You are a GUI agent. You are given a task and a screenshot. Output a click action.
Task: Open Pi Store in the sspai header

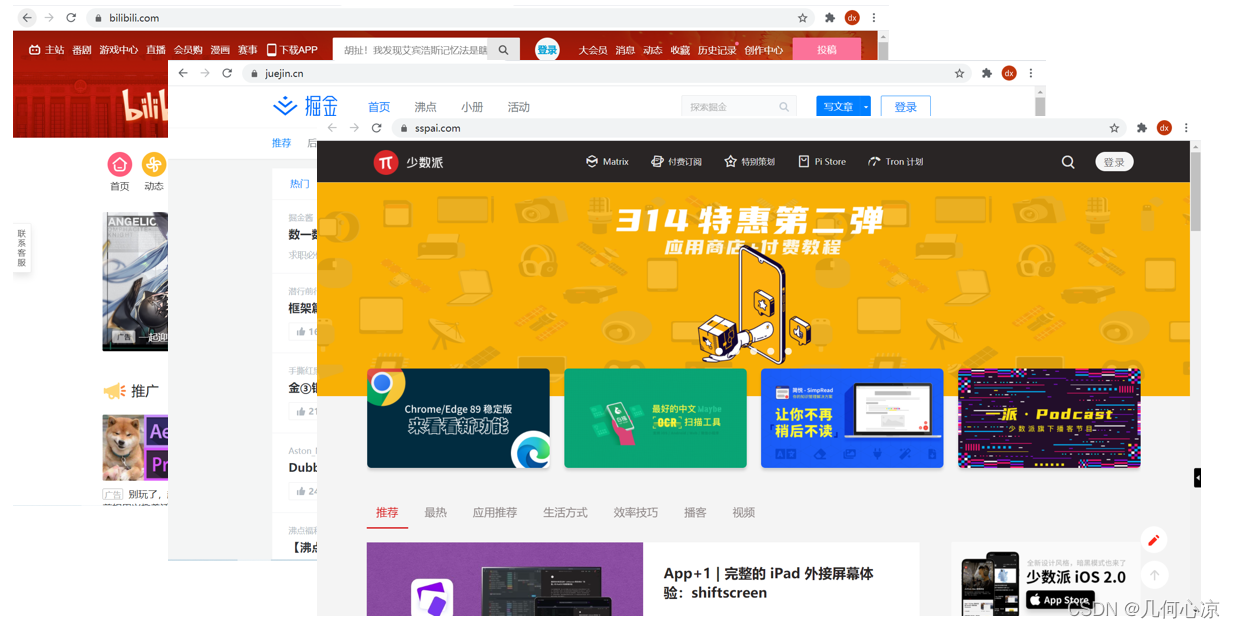pyautogui.click(x=822, y=161)
